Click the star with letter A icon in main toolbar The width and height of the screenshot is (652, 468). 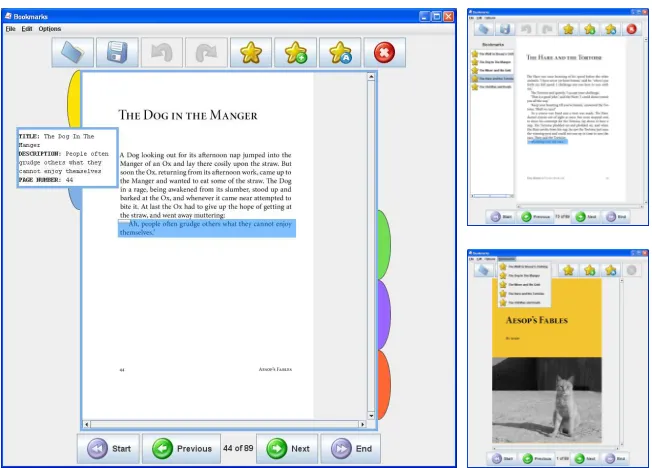tap(340, 52)
